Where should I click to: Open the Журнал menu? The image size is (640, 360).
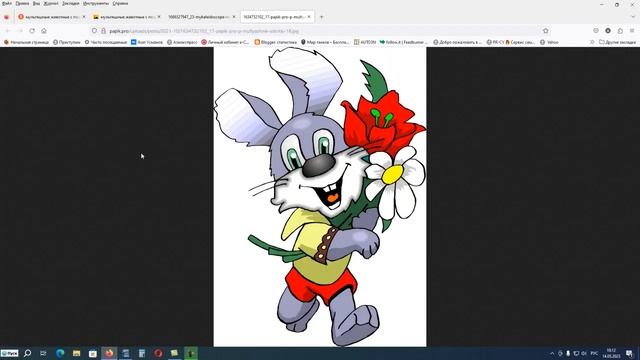point(51,3)
